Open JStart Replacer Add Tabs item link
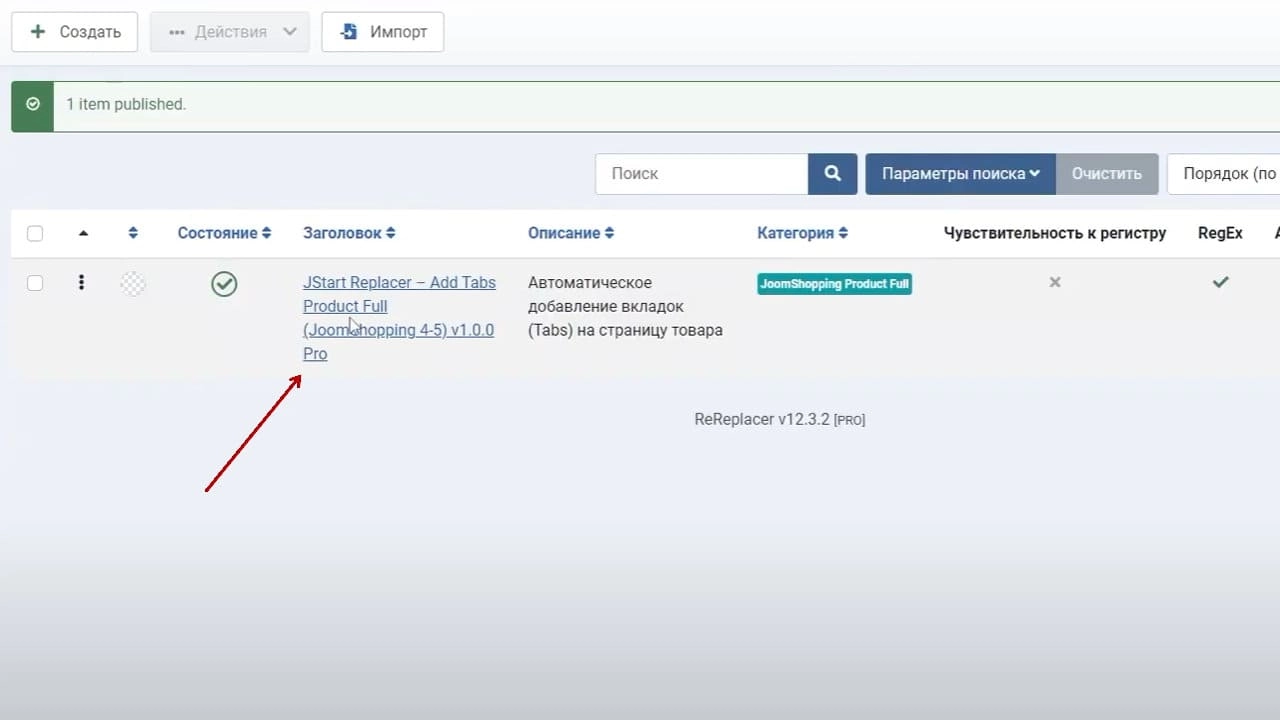This screenshot has width=1280, height=720. (x=399, y=318)
